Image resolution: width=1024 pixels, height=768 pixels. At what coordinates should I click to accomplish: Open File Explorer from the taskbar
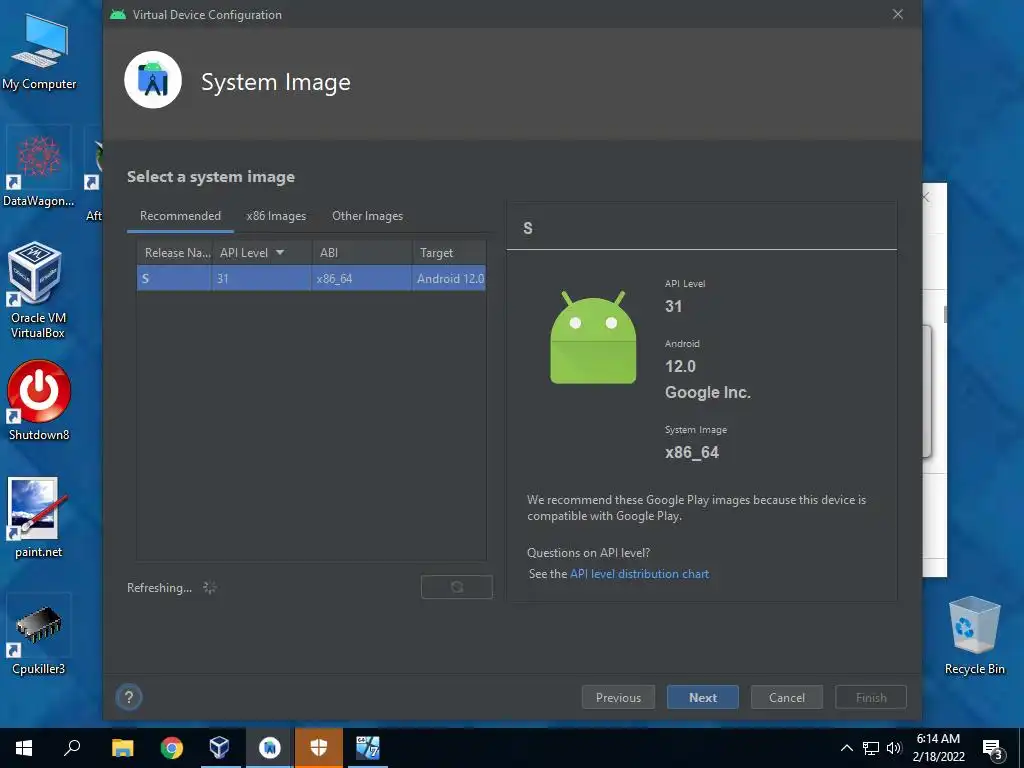click(122, 748)
